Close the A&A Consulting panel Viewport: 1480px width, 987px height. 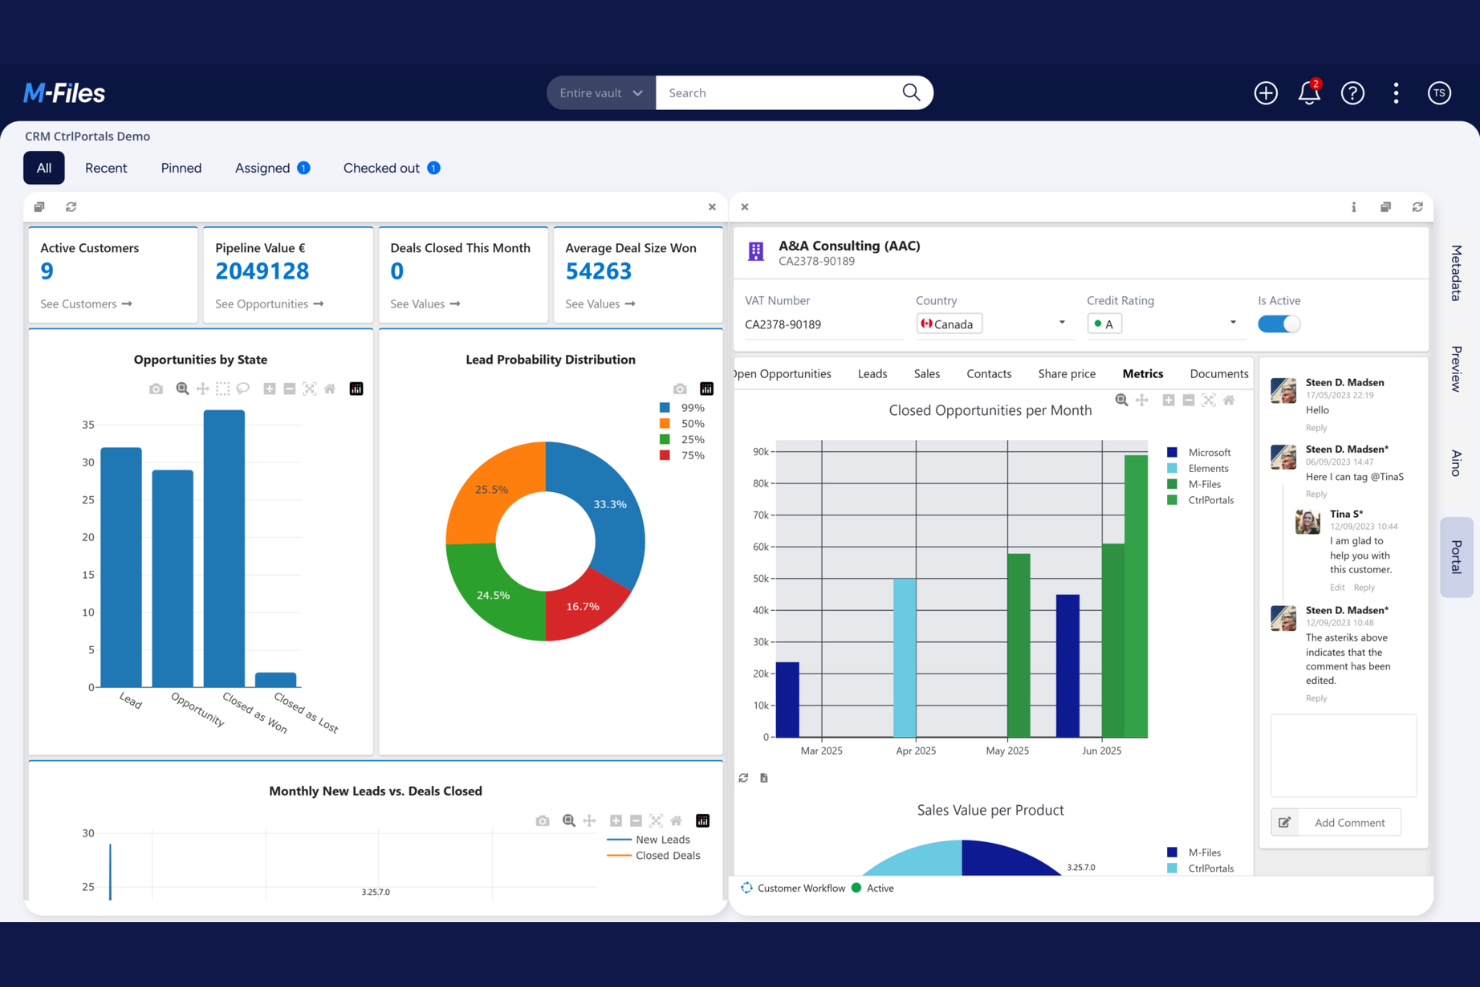[745, 207]
